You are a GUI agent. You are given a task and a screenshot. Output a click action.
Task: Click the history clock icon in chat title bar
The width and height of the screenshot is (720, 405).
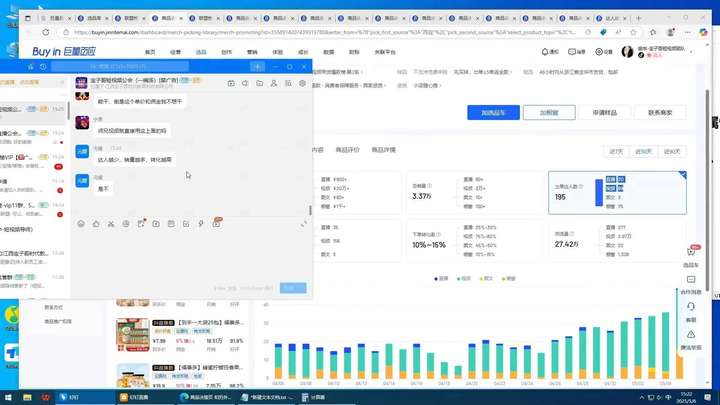43,67
